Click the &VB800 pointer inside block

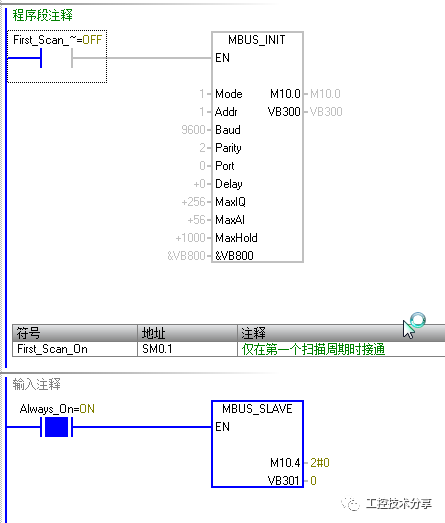[x=234, y=256]
